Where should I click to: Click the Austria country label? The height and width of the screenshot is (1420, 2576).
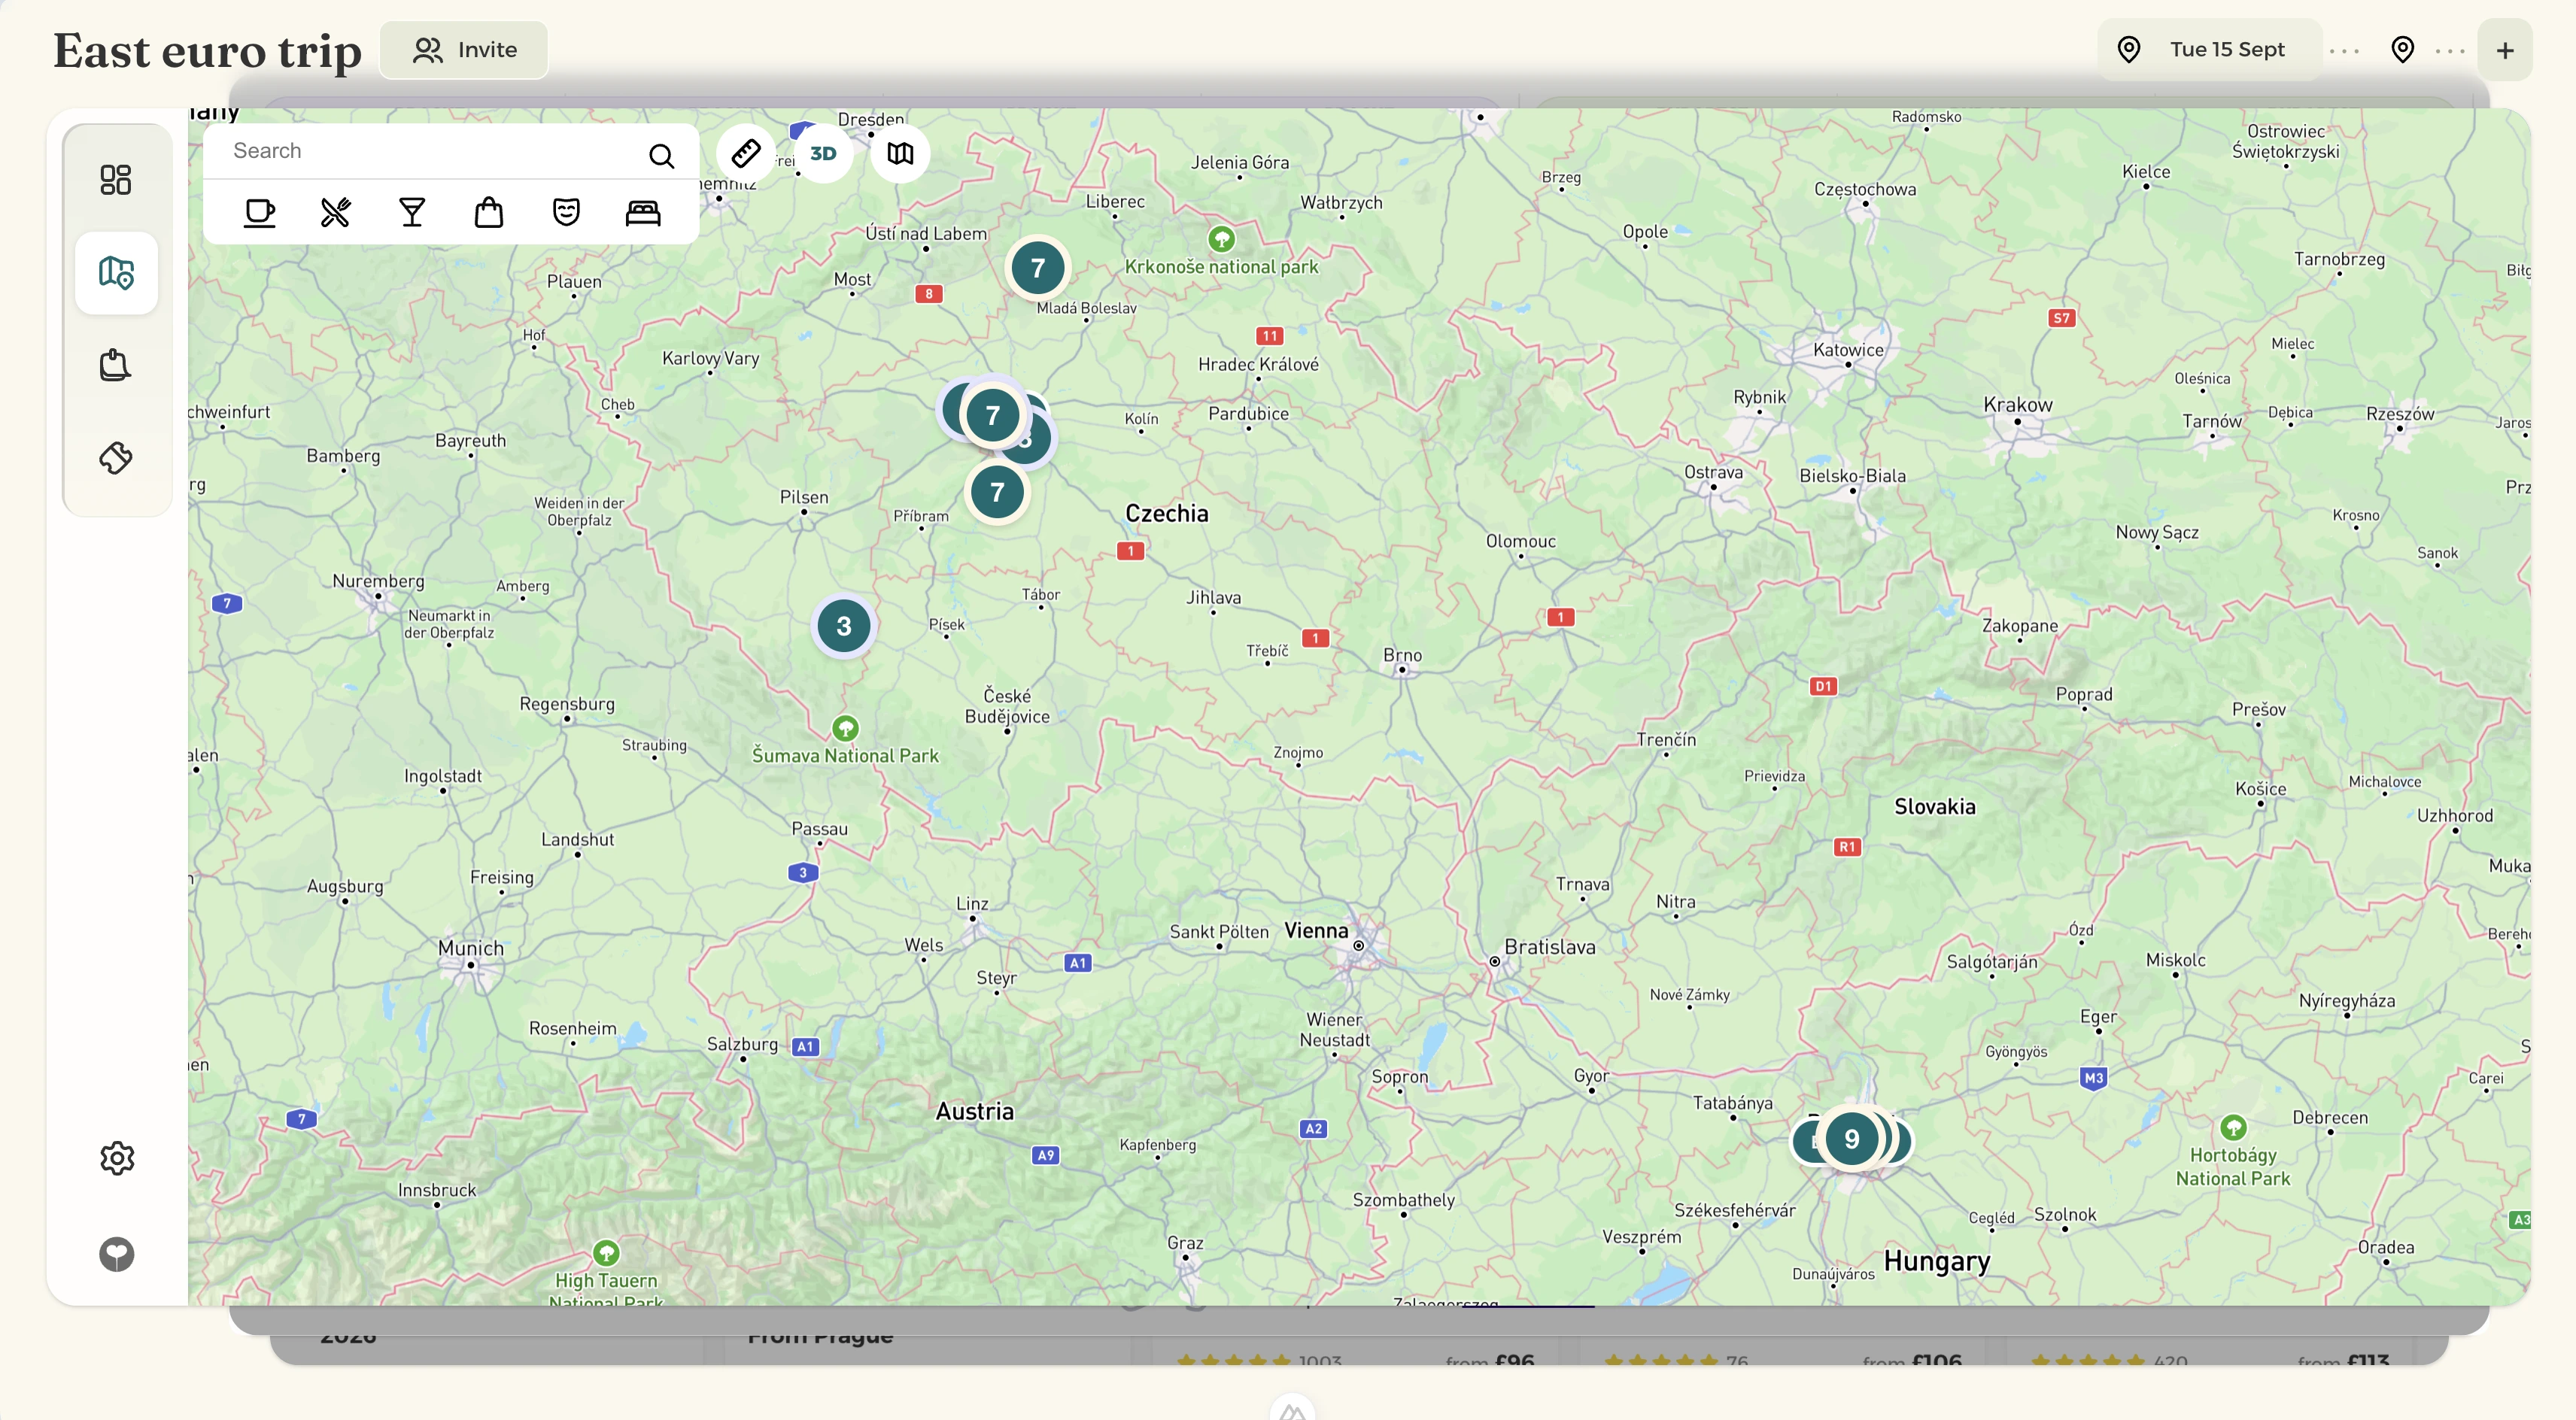975,1111
